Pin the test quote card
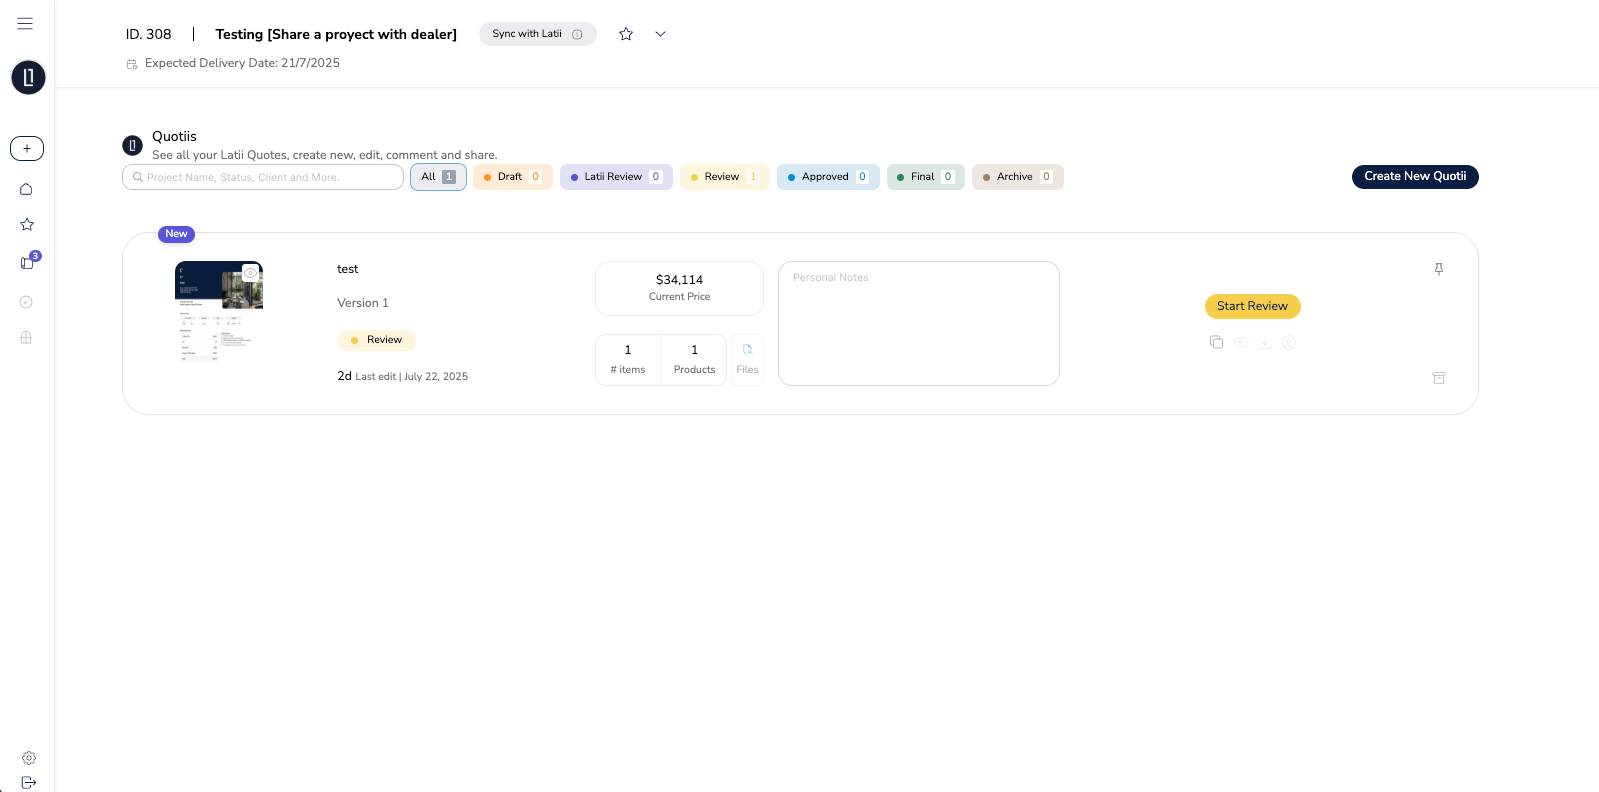The width and height of the screenshot is (1599, 792). (1438, 269)
